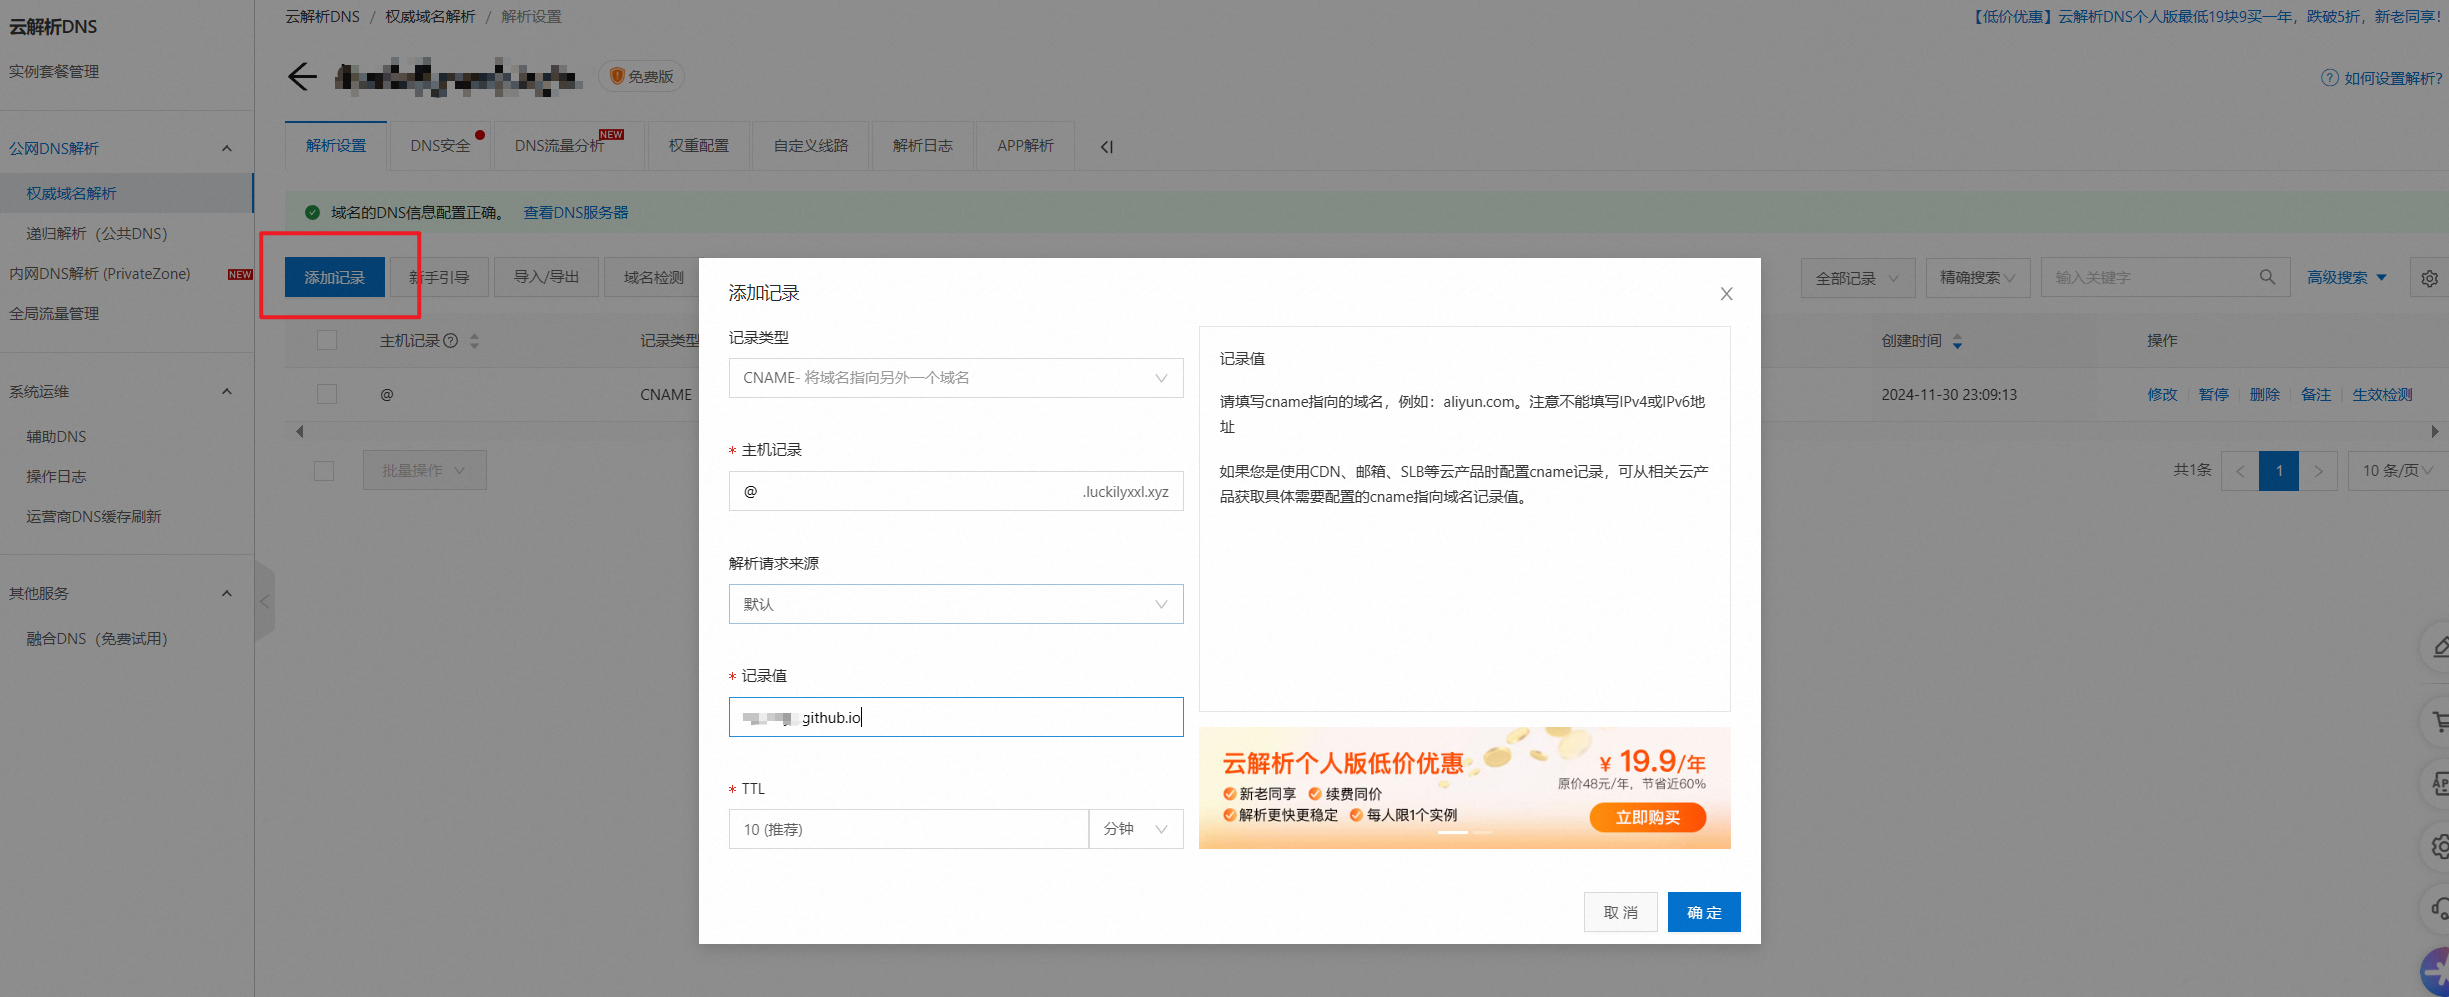
Task: Click the 添加记录 button
Action: pyautogui.click(x=335, y=277)
